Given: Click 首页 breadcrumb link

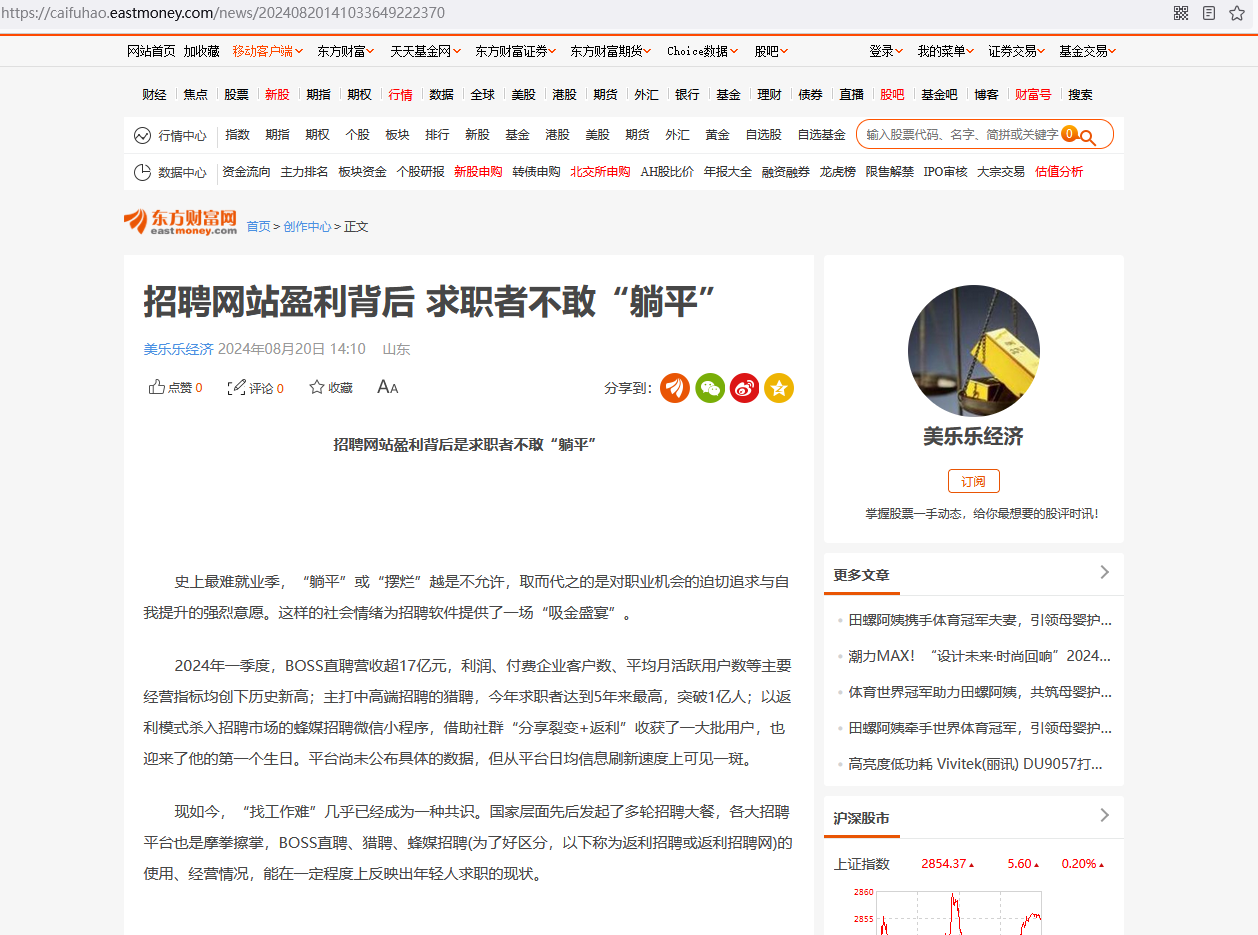Looking at the screenshot, I should [258, 227].
